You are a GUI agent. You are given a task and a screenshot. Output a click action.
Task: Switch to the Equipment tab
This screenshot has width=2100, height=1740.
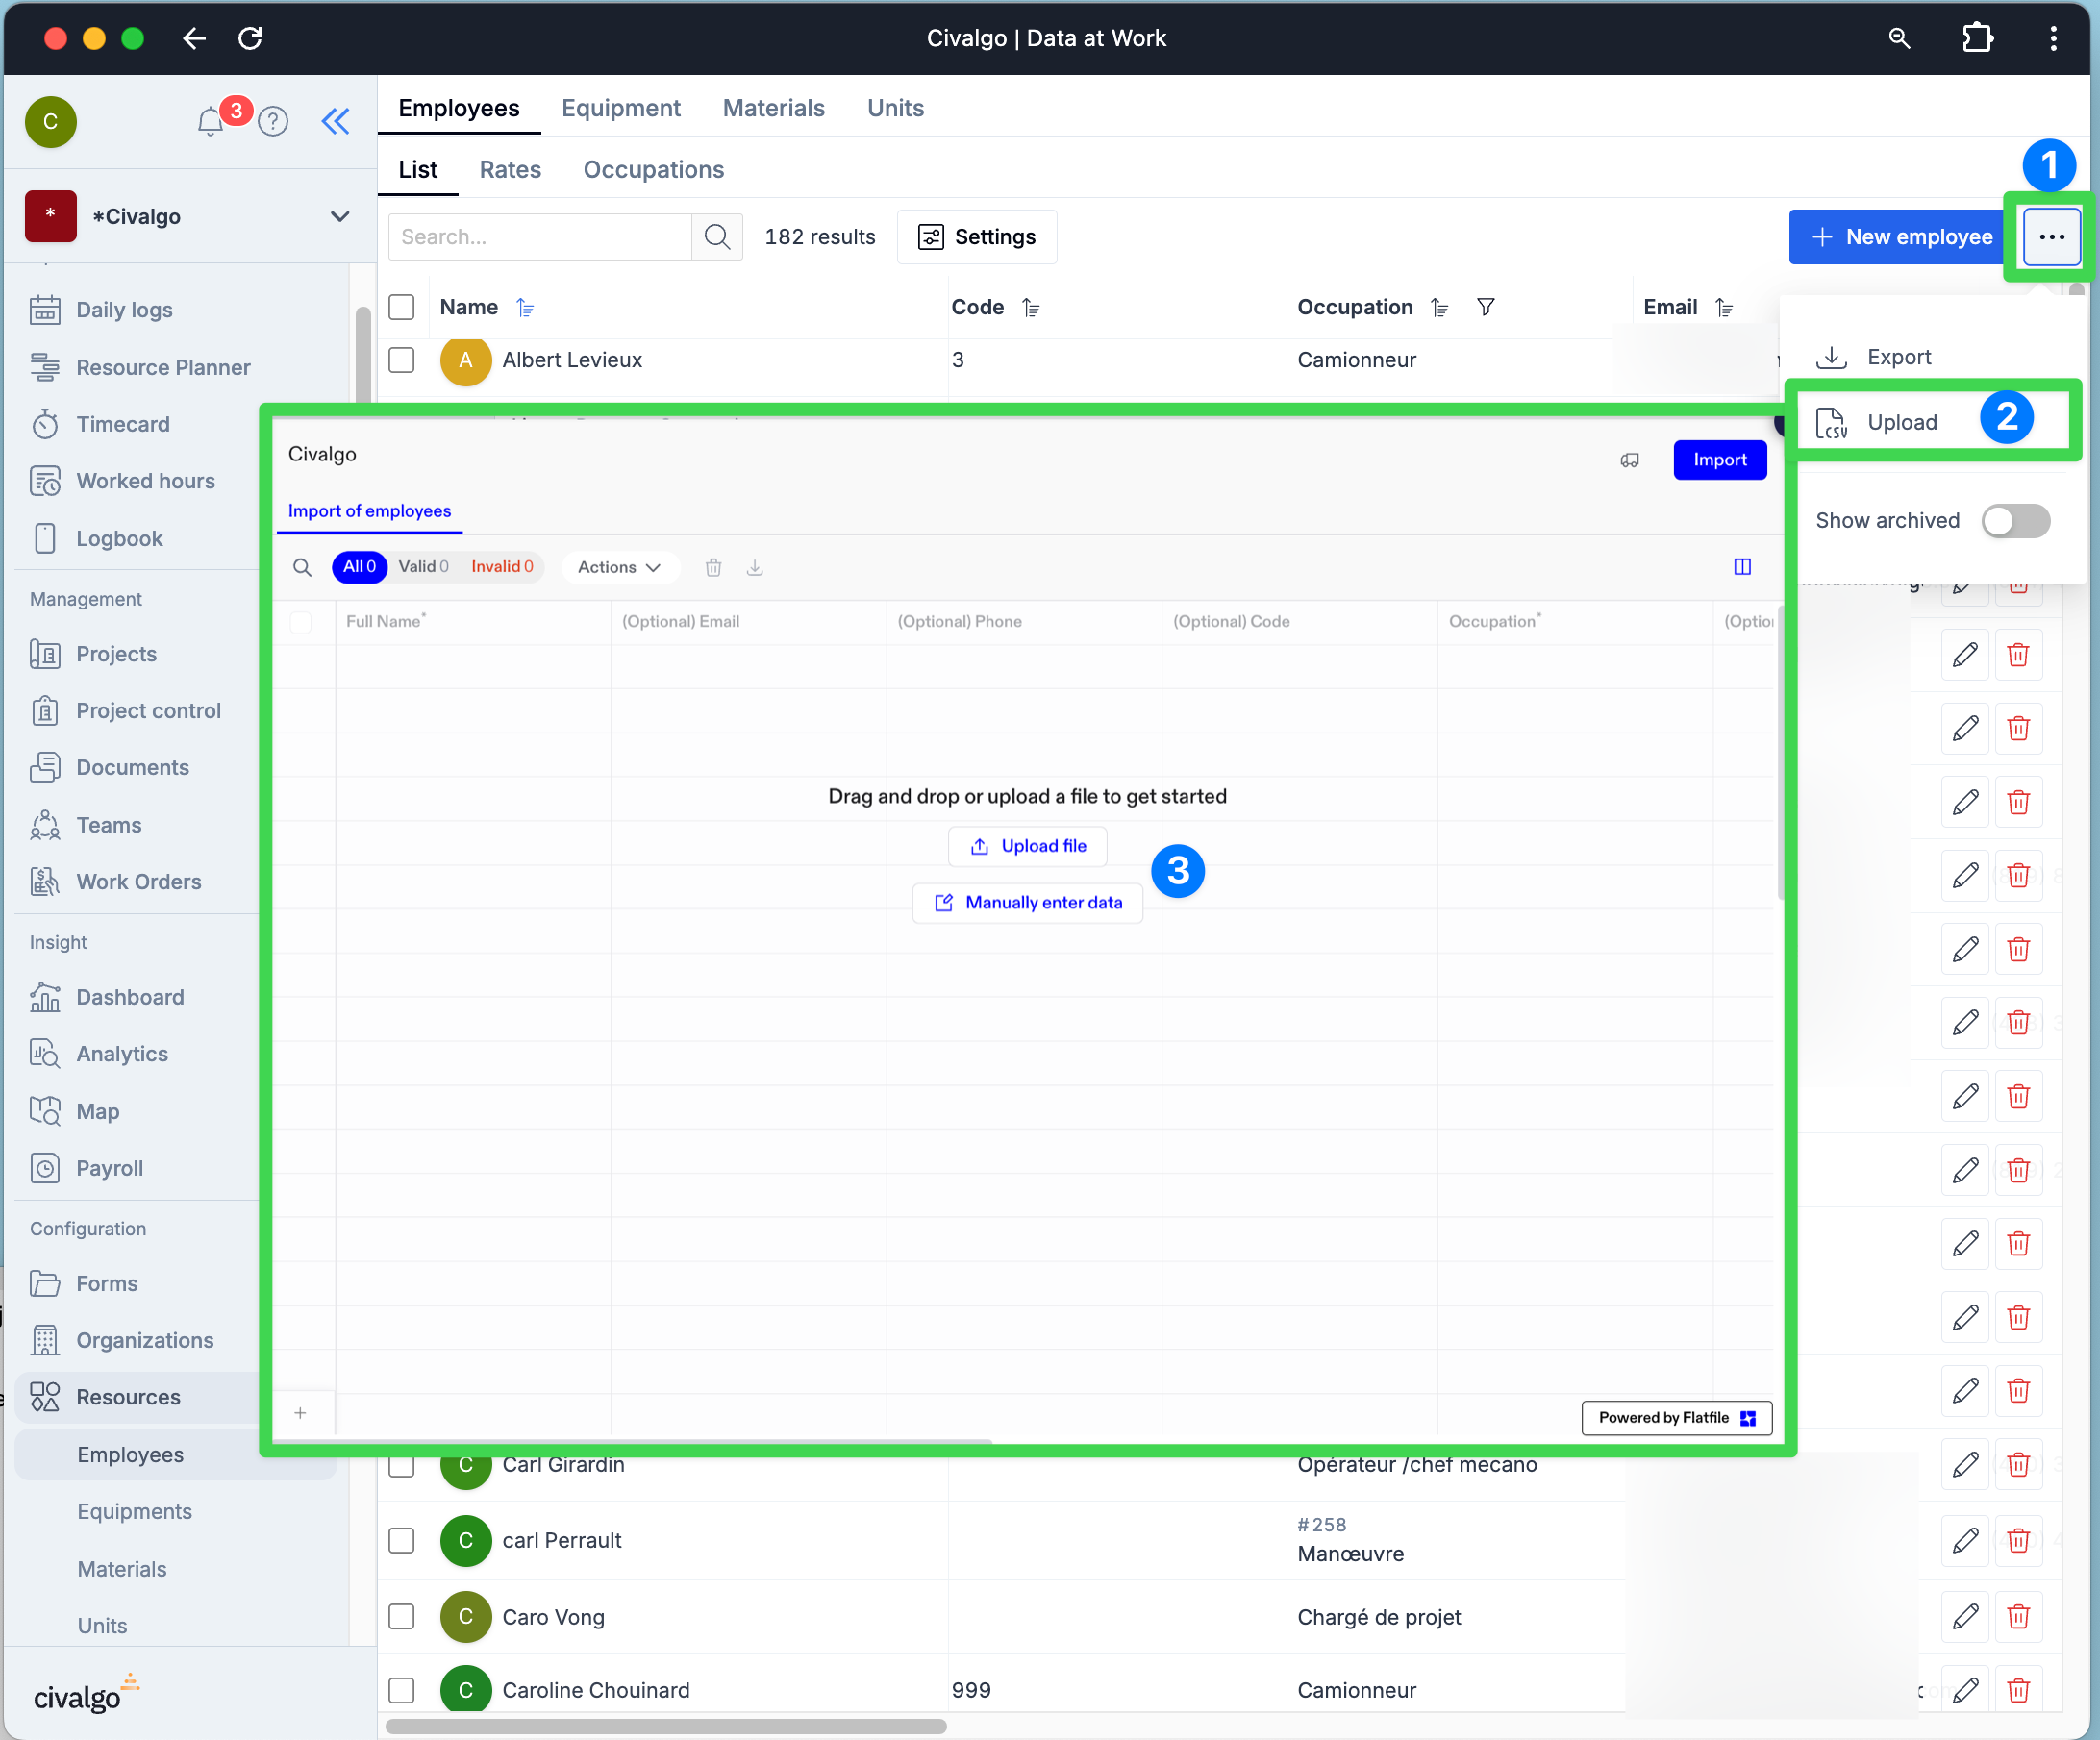[x=620, y=108]
